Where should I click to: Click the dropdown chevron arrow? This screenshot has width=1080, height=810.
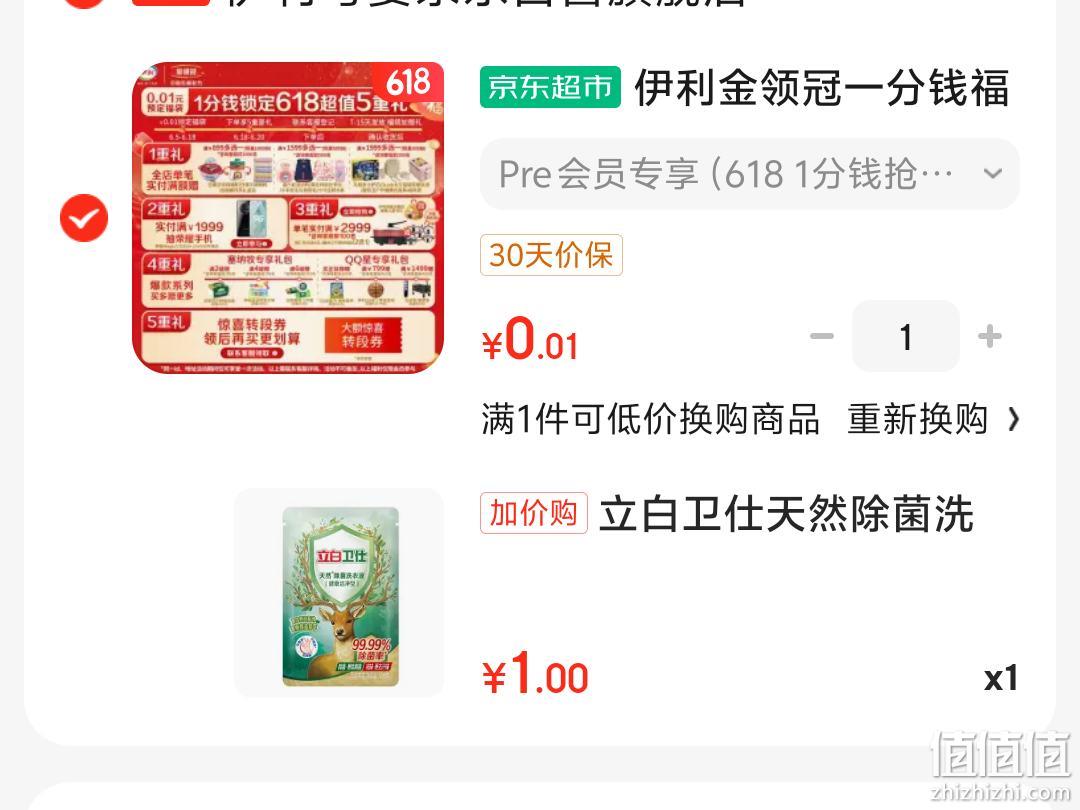pos(993,174)
